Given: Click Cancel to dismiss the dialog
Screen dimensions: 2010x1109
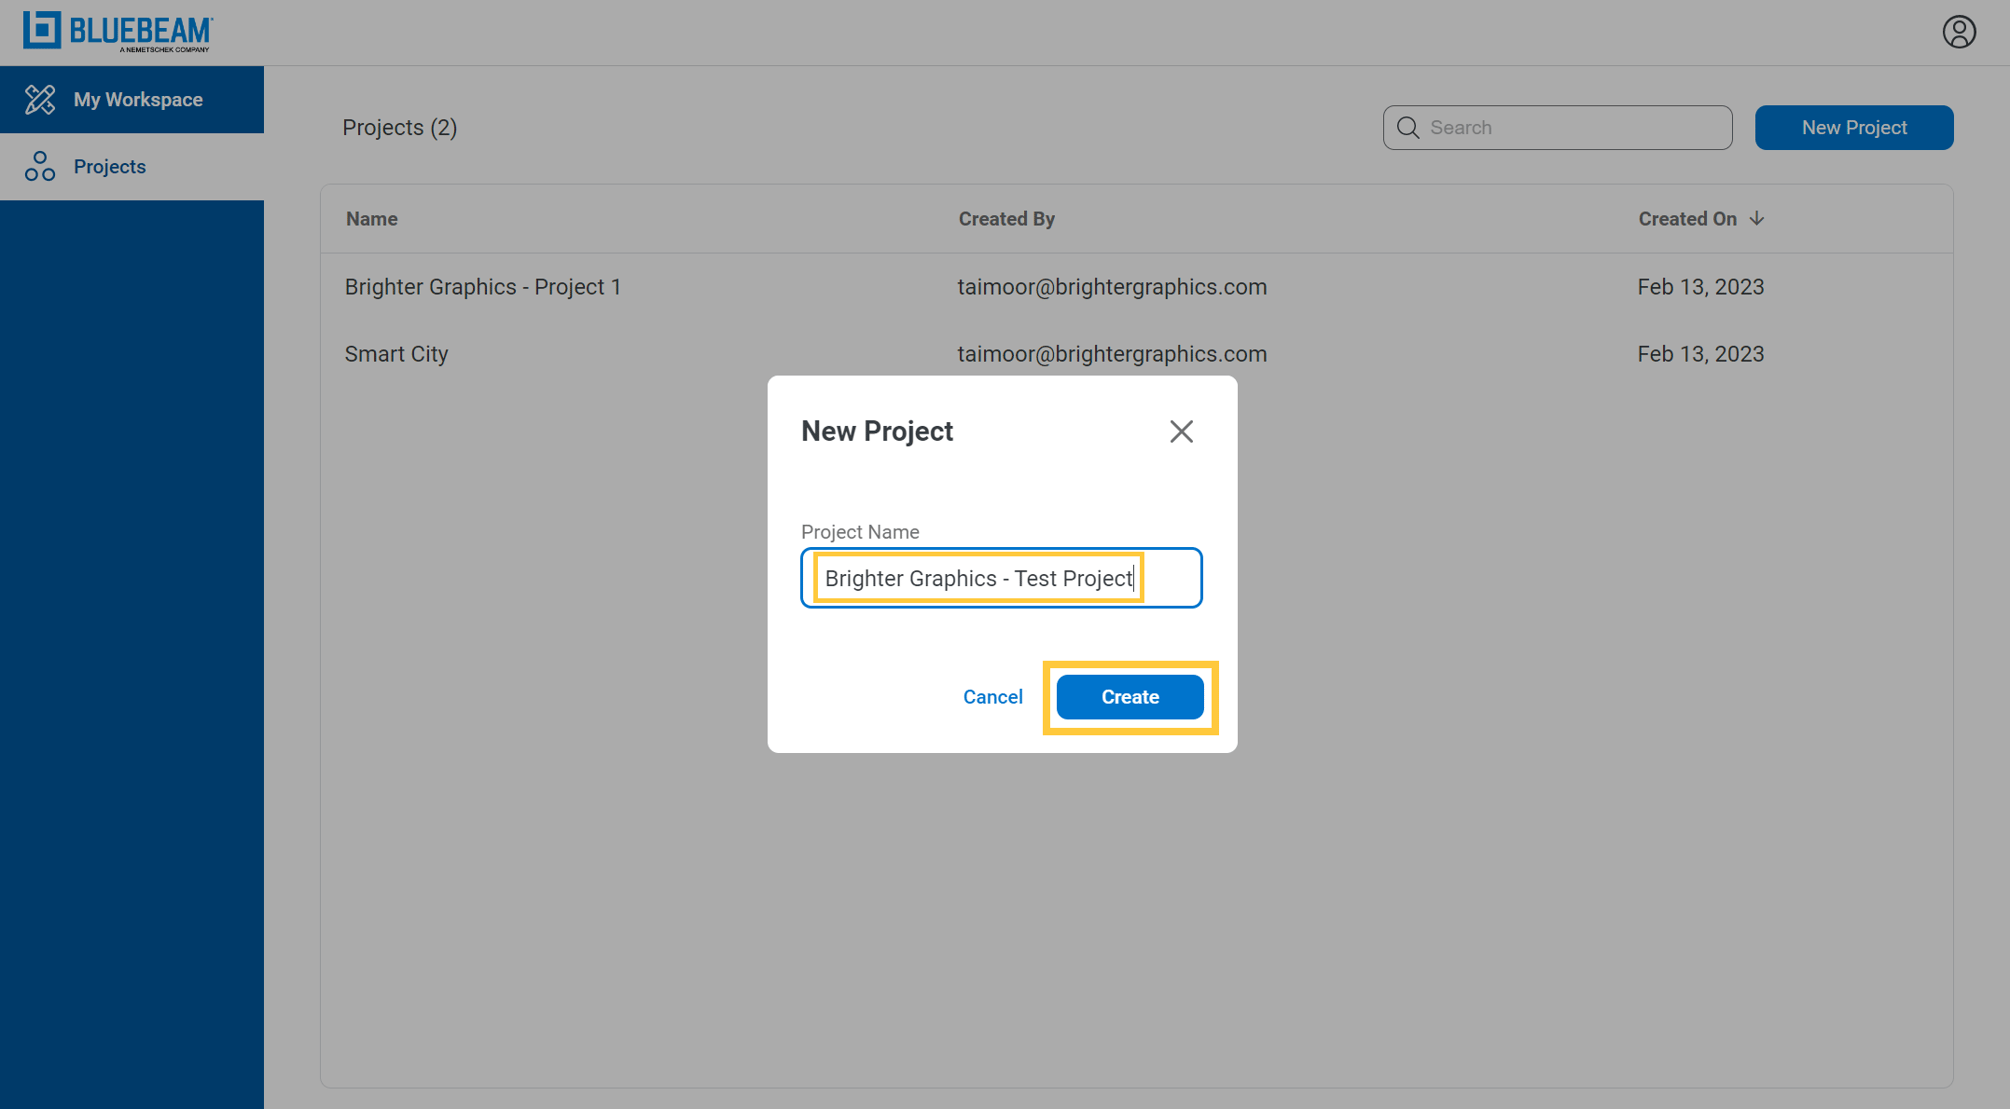Looking at the screenshot, I should (992, 696).
